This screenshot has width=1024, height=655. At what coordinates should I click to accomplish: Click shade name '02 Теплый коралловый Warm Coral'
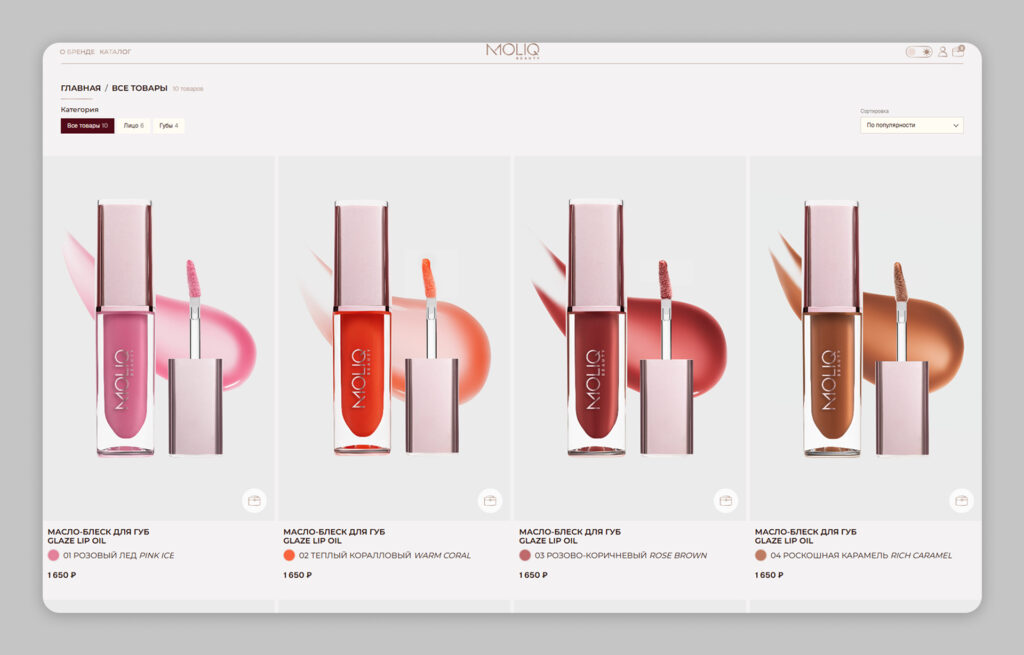tap(385, 555)
